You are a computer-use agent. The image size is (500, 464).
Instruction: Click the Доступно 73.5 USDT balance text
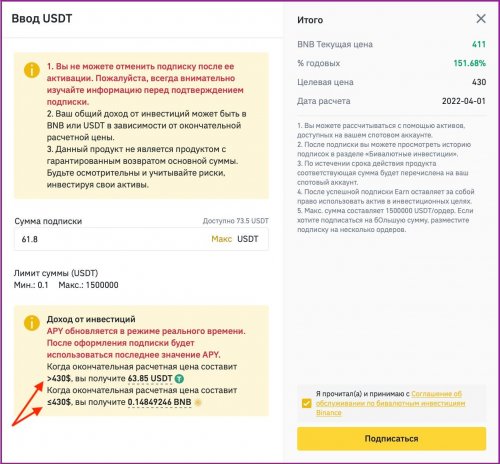pyautogui.click(x=236, y=221)
